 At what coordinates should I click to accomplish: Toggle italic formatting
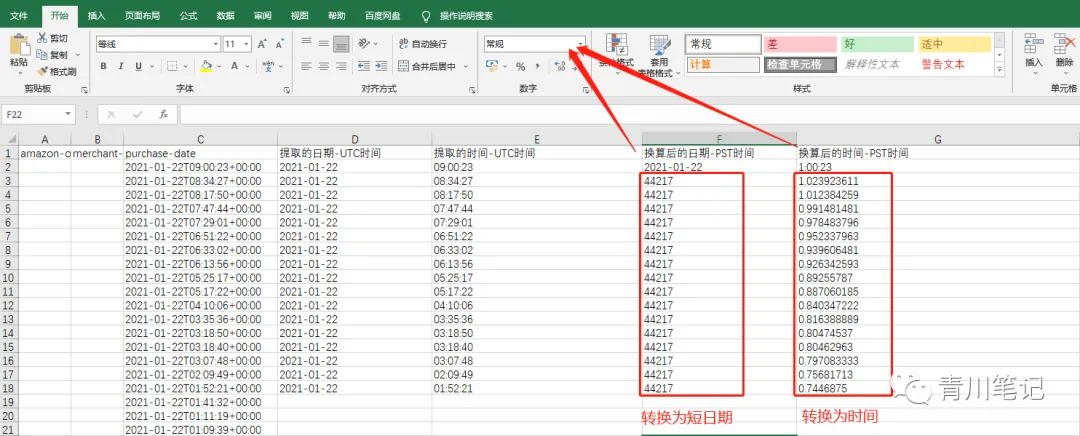tap(121, 67)
